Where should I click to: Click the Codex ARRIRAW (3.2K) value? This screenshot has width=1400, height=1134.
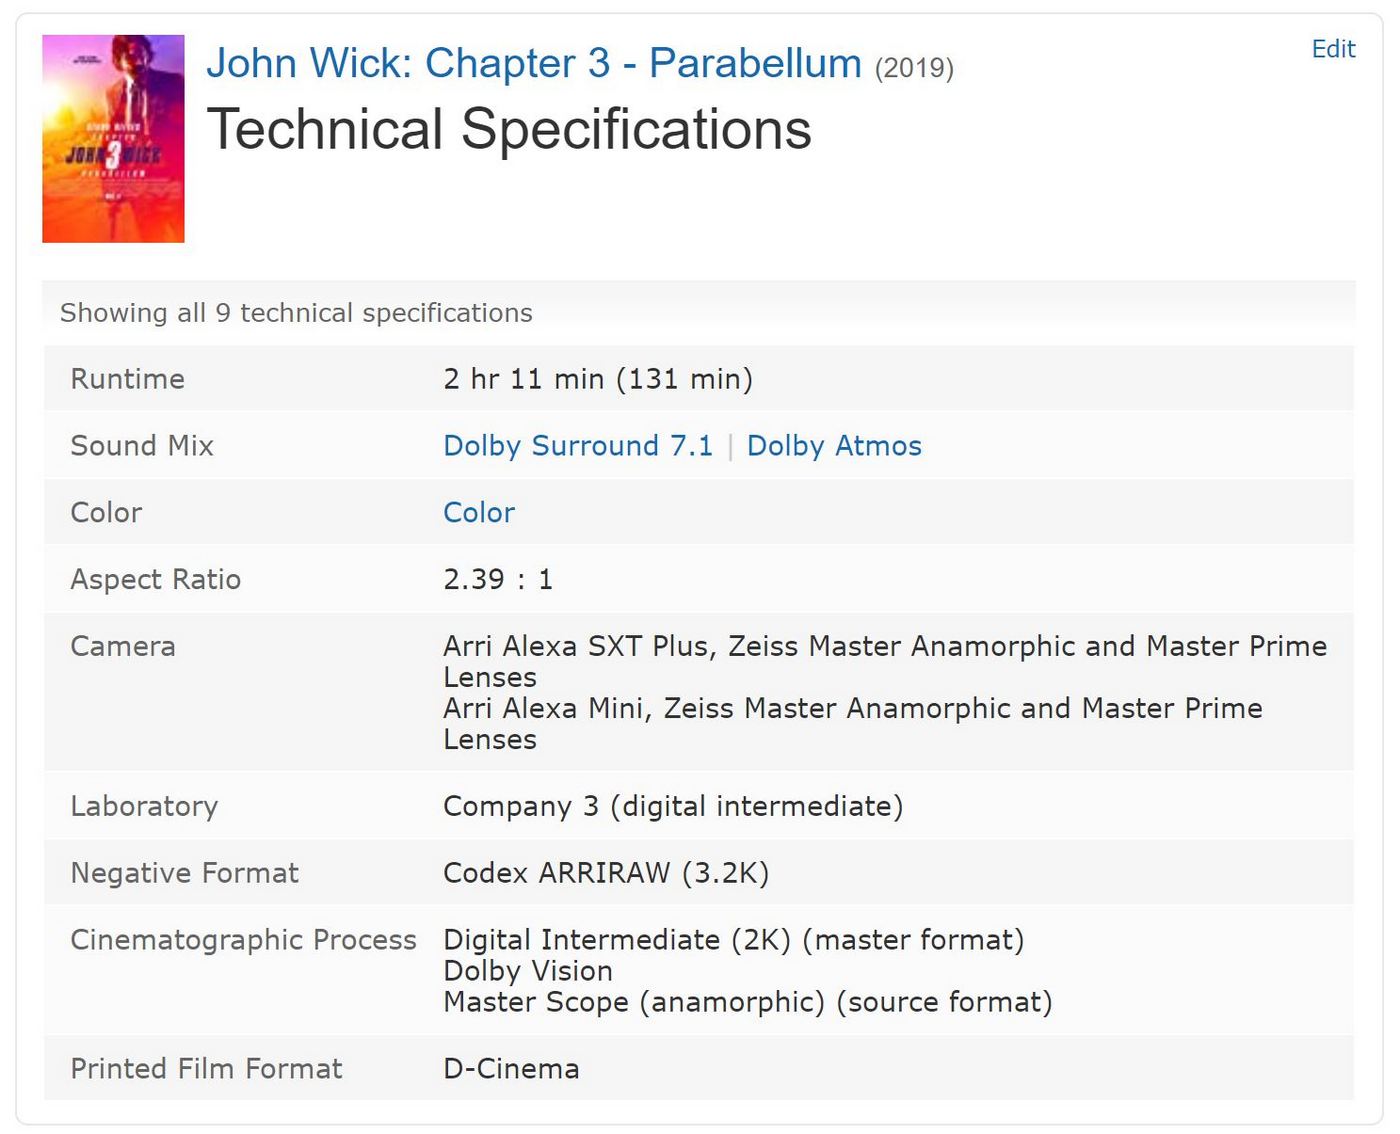[606, 874]
